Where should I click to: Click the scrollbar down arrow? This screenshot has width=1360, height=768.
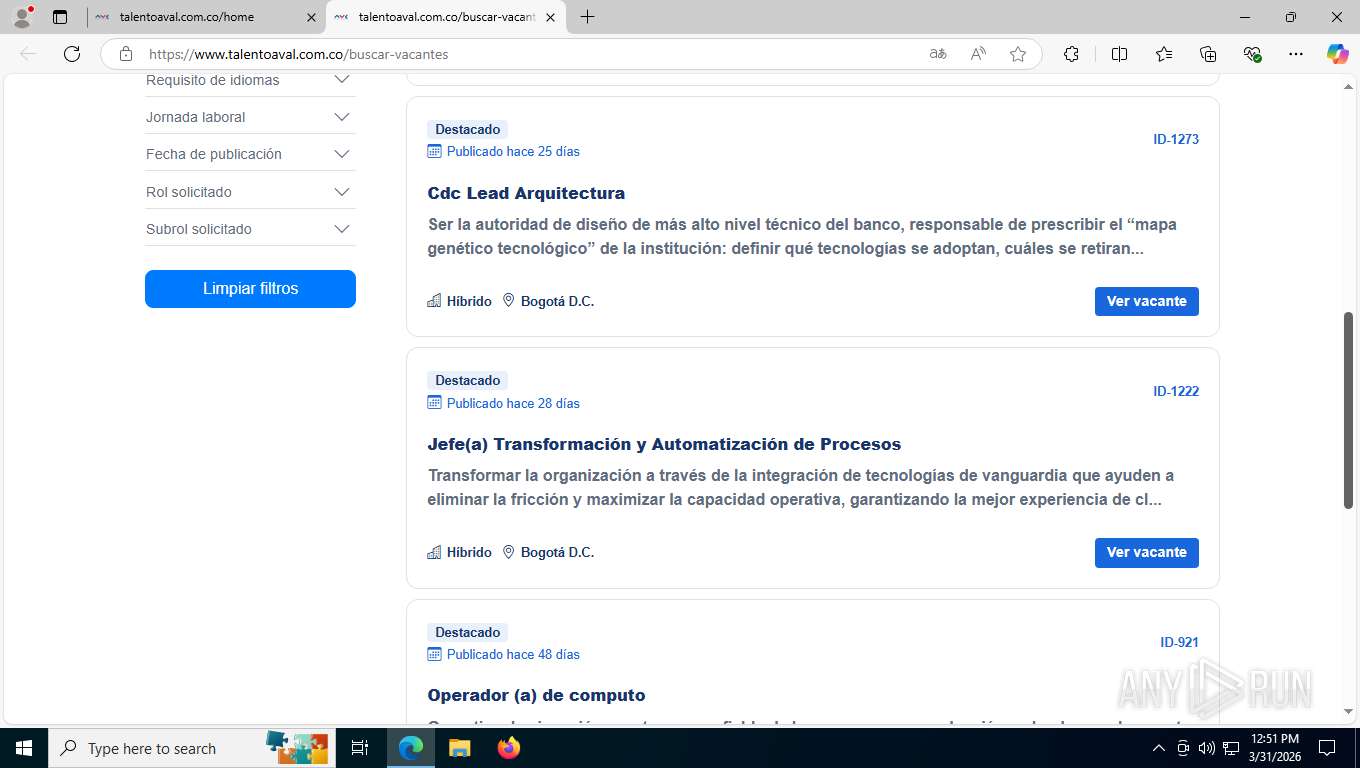click(x=1348, y=711)
